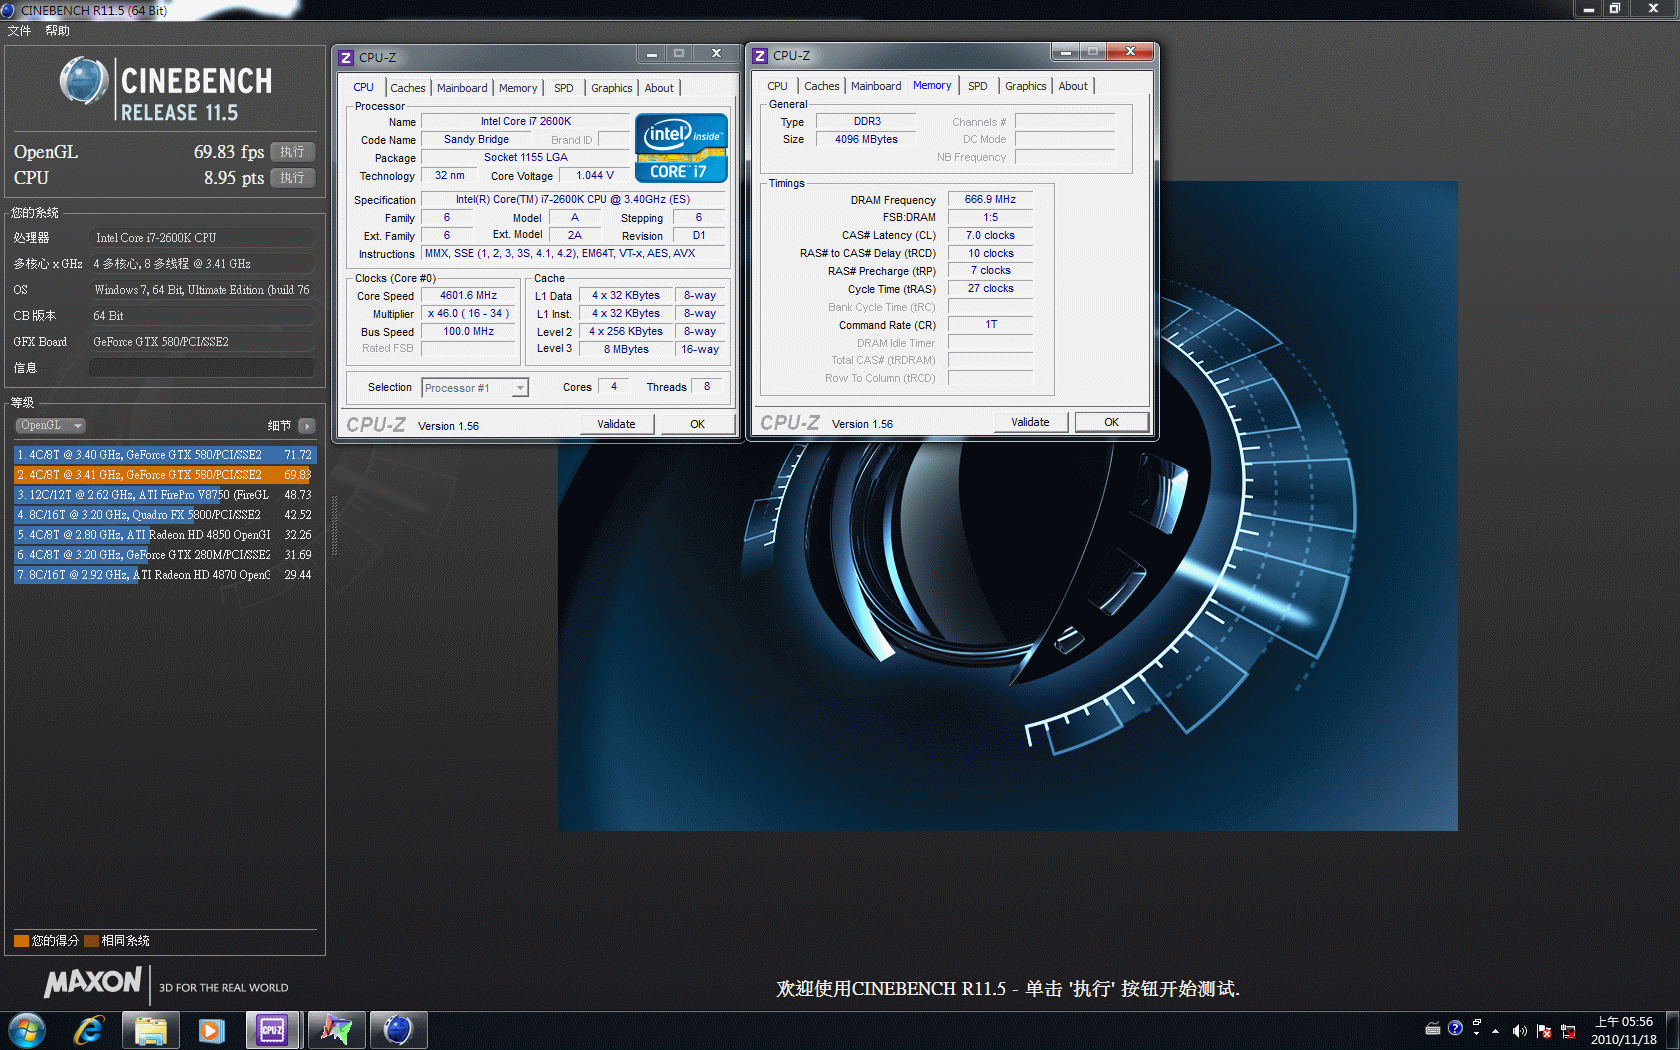Viewport: 1680px width, 1050px height.
Task: Click the keyboard input language tray icon
Action: tap(1433, 1028)
